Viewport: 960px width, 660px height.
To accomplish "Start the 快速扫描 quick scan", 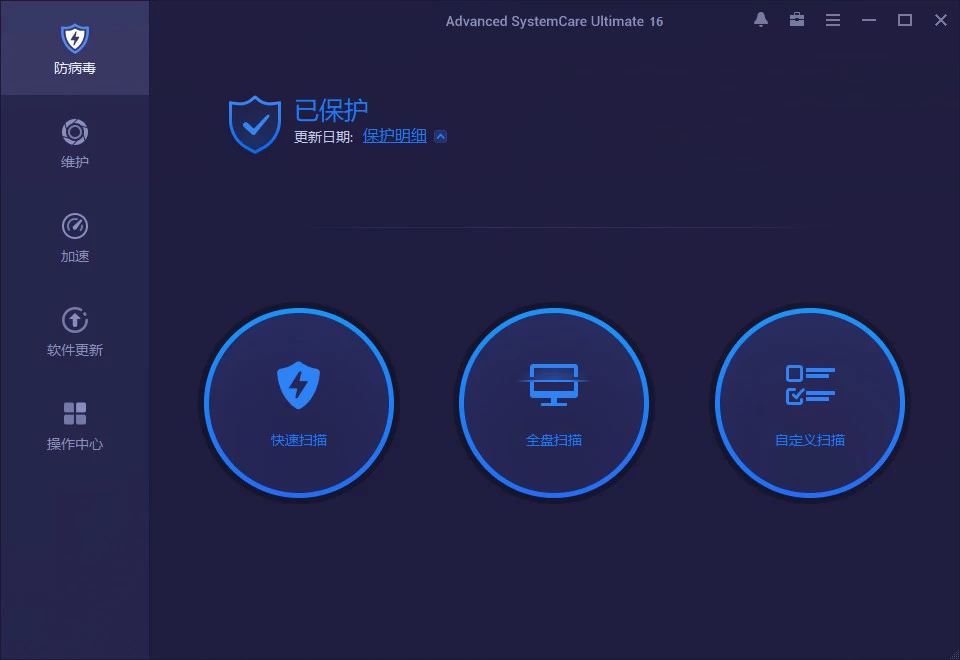I will [299, 403].
